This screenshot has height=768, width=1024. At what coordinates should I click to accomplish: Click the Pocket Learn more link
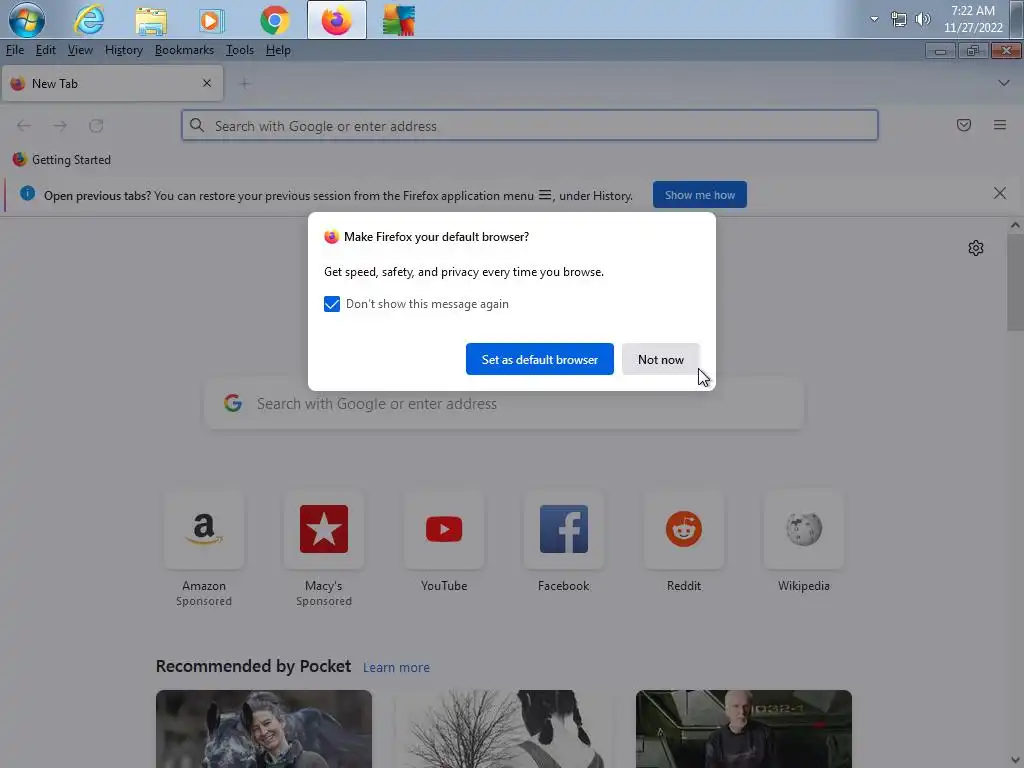[x=396, y=667]
